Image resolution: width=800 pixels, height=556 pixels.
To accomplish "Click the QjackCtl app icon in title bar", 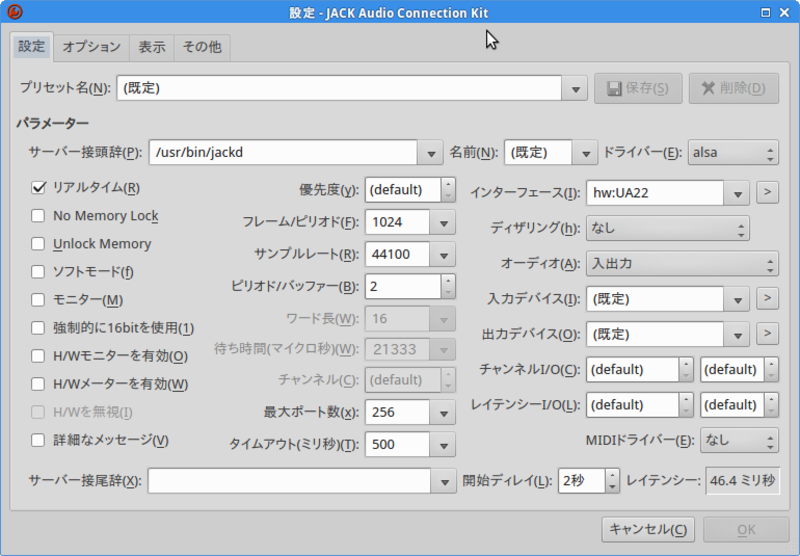I will pos(15,12).
